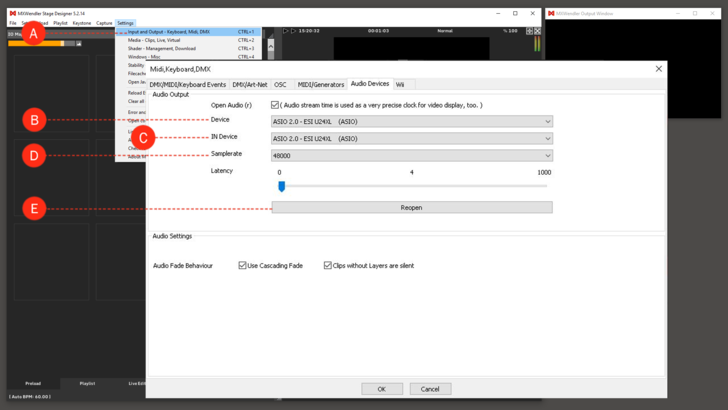This screenshot has height=410, width=728.
Task: Toggle Use Cascading Fade checkbox
Action: [242, 265]
